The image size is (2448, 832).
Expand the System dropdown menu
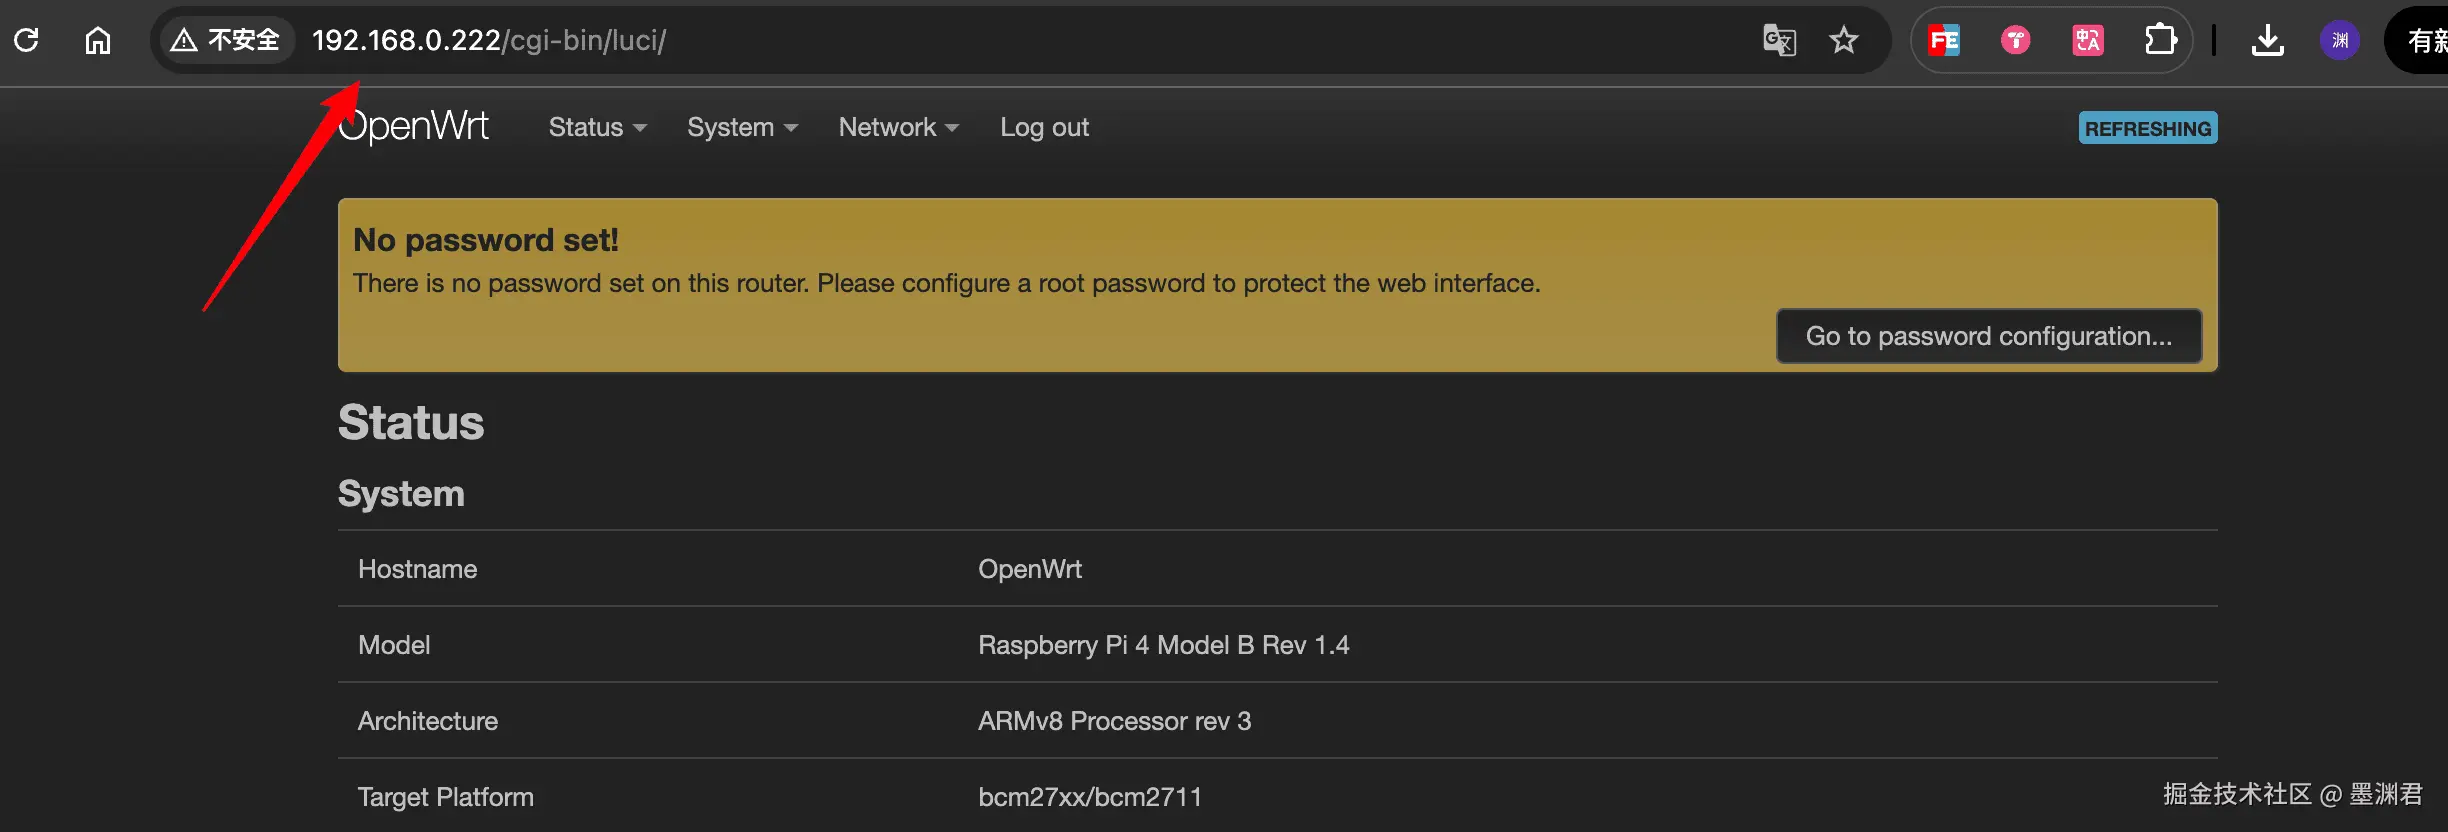(742, 127)
